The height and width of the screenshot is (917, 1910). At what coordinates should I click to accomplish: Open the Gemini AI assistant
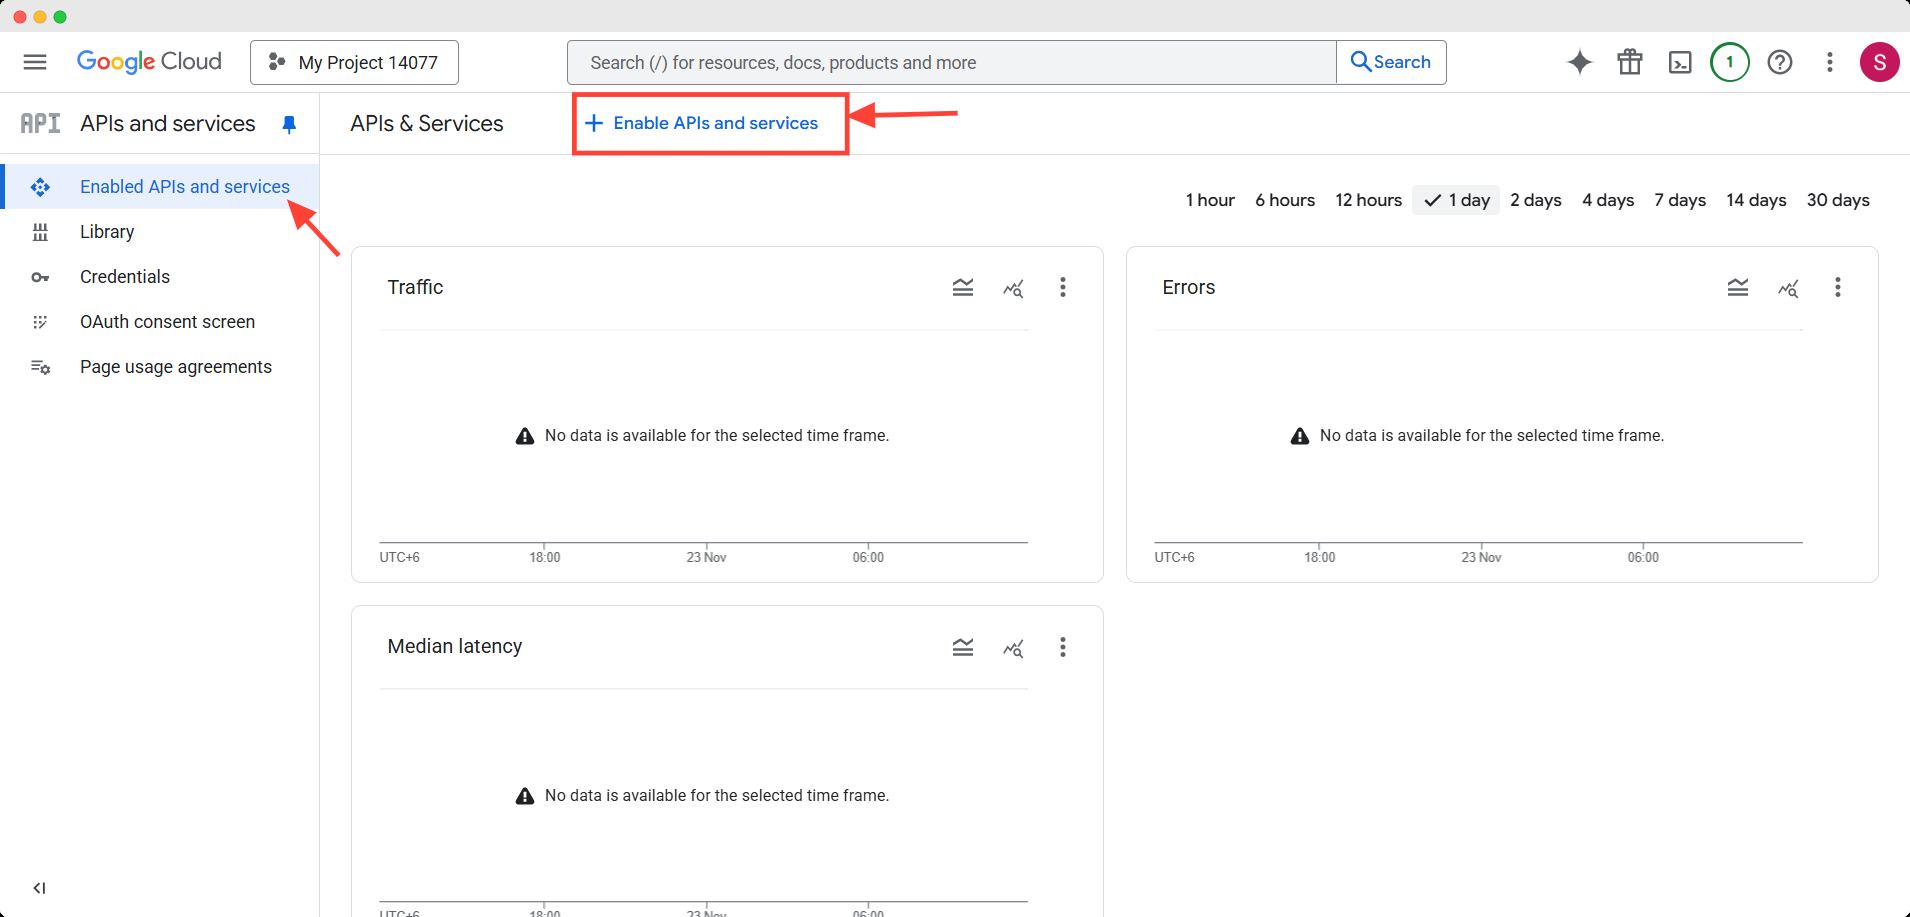(x=1580, y=61)
